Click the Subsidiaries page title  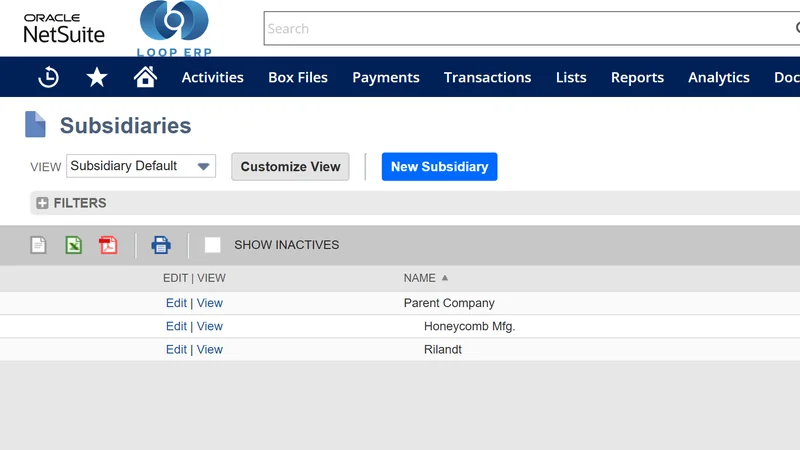point(126,126)
